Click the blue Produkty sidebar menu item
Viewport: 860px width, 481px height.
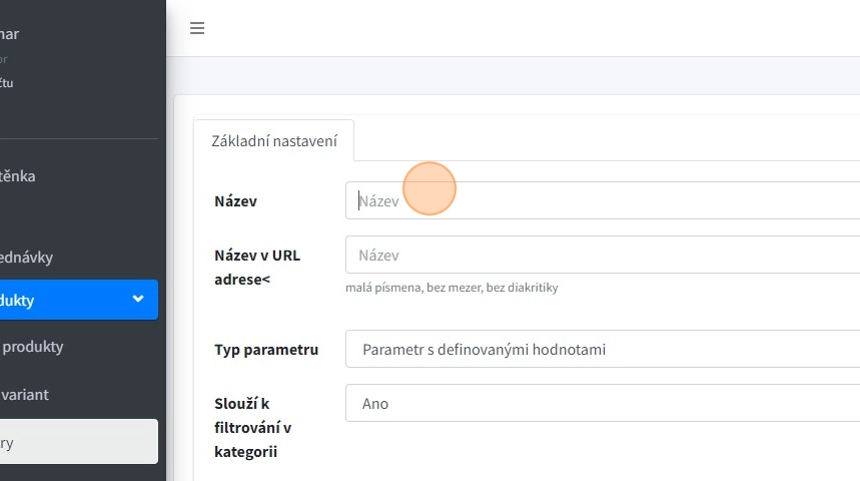coord(60,300)
